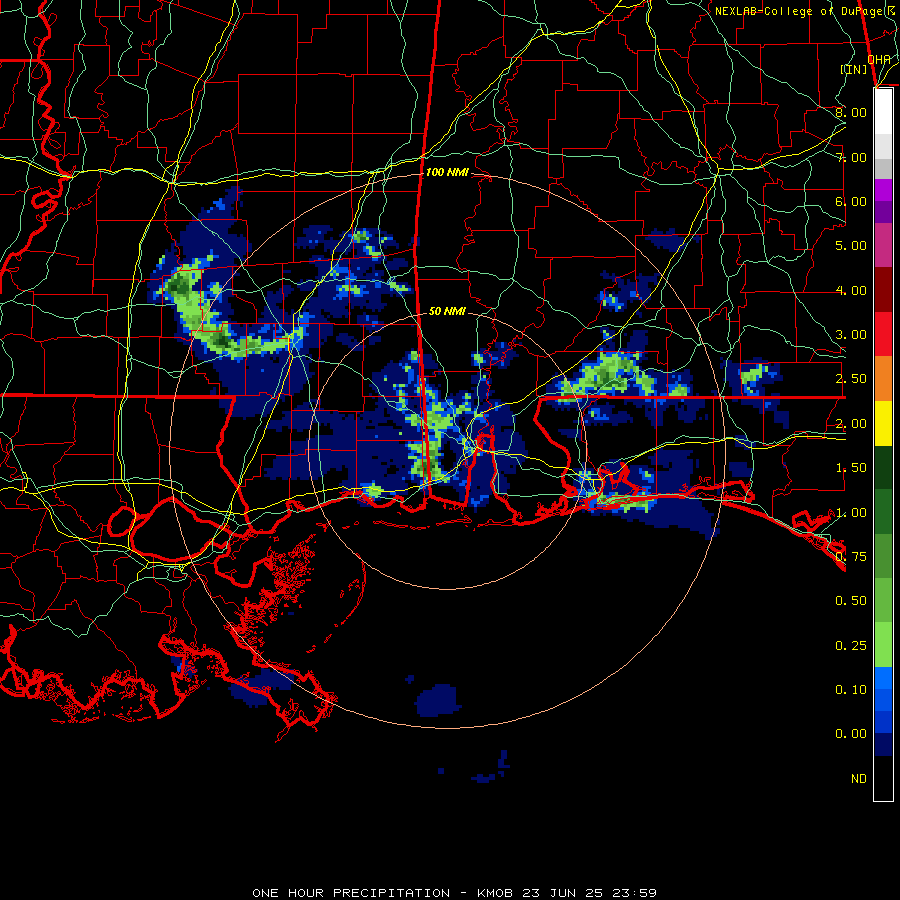The width and height of the screenshot is (900, 900).
Task: Click the 100 NMI range ring label
Action: point(447,172)
